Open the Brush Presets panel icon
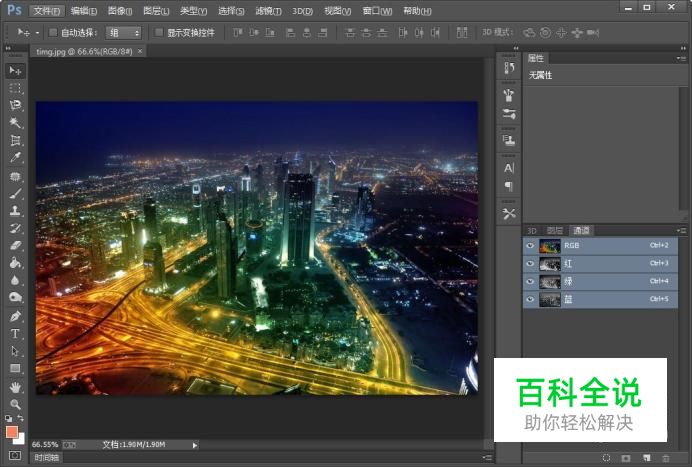Screen dimensions: 692x467 (509, 114)
